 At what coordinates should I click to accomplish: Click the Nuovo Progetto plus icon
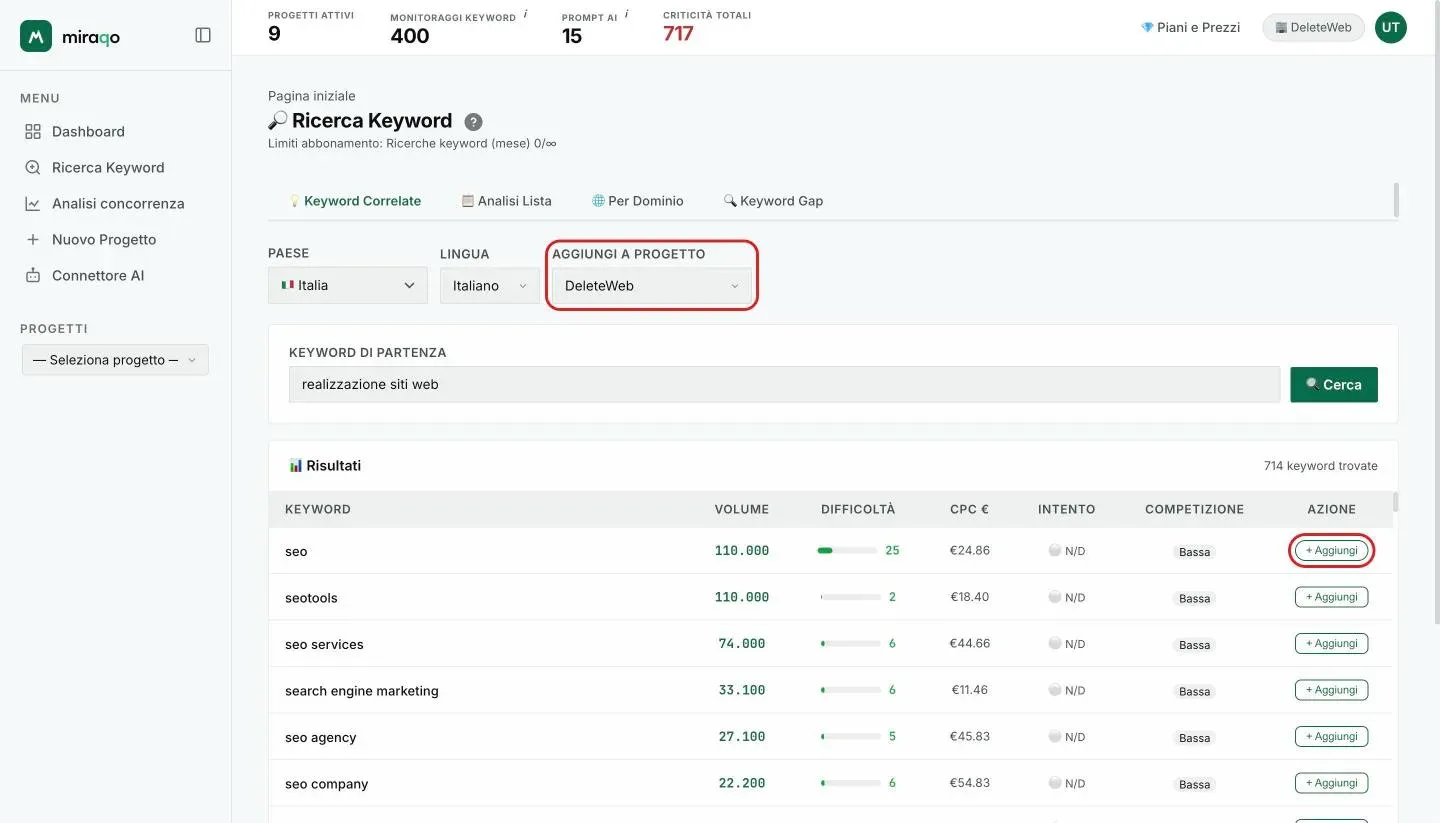(x=33, y=239)
